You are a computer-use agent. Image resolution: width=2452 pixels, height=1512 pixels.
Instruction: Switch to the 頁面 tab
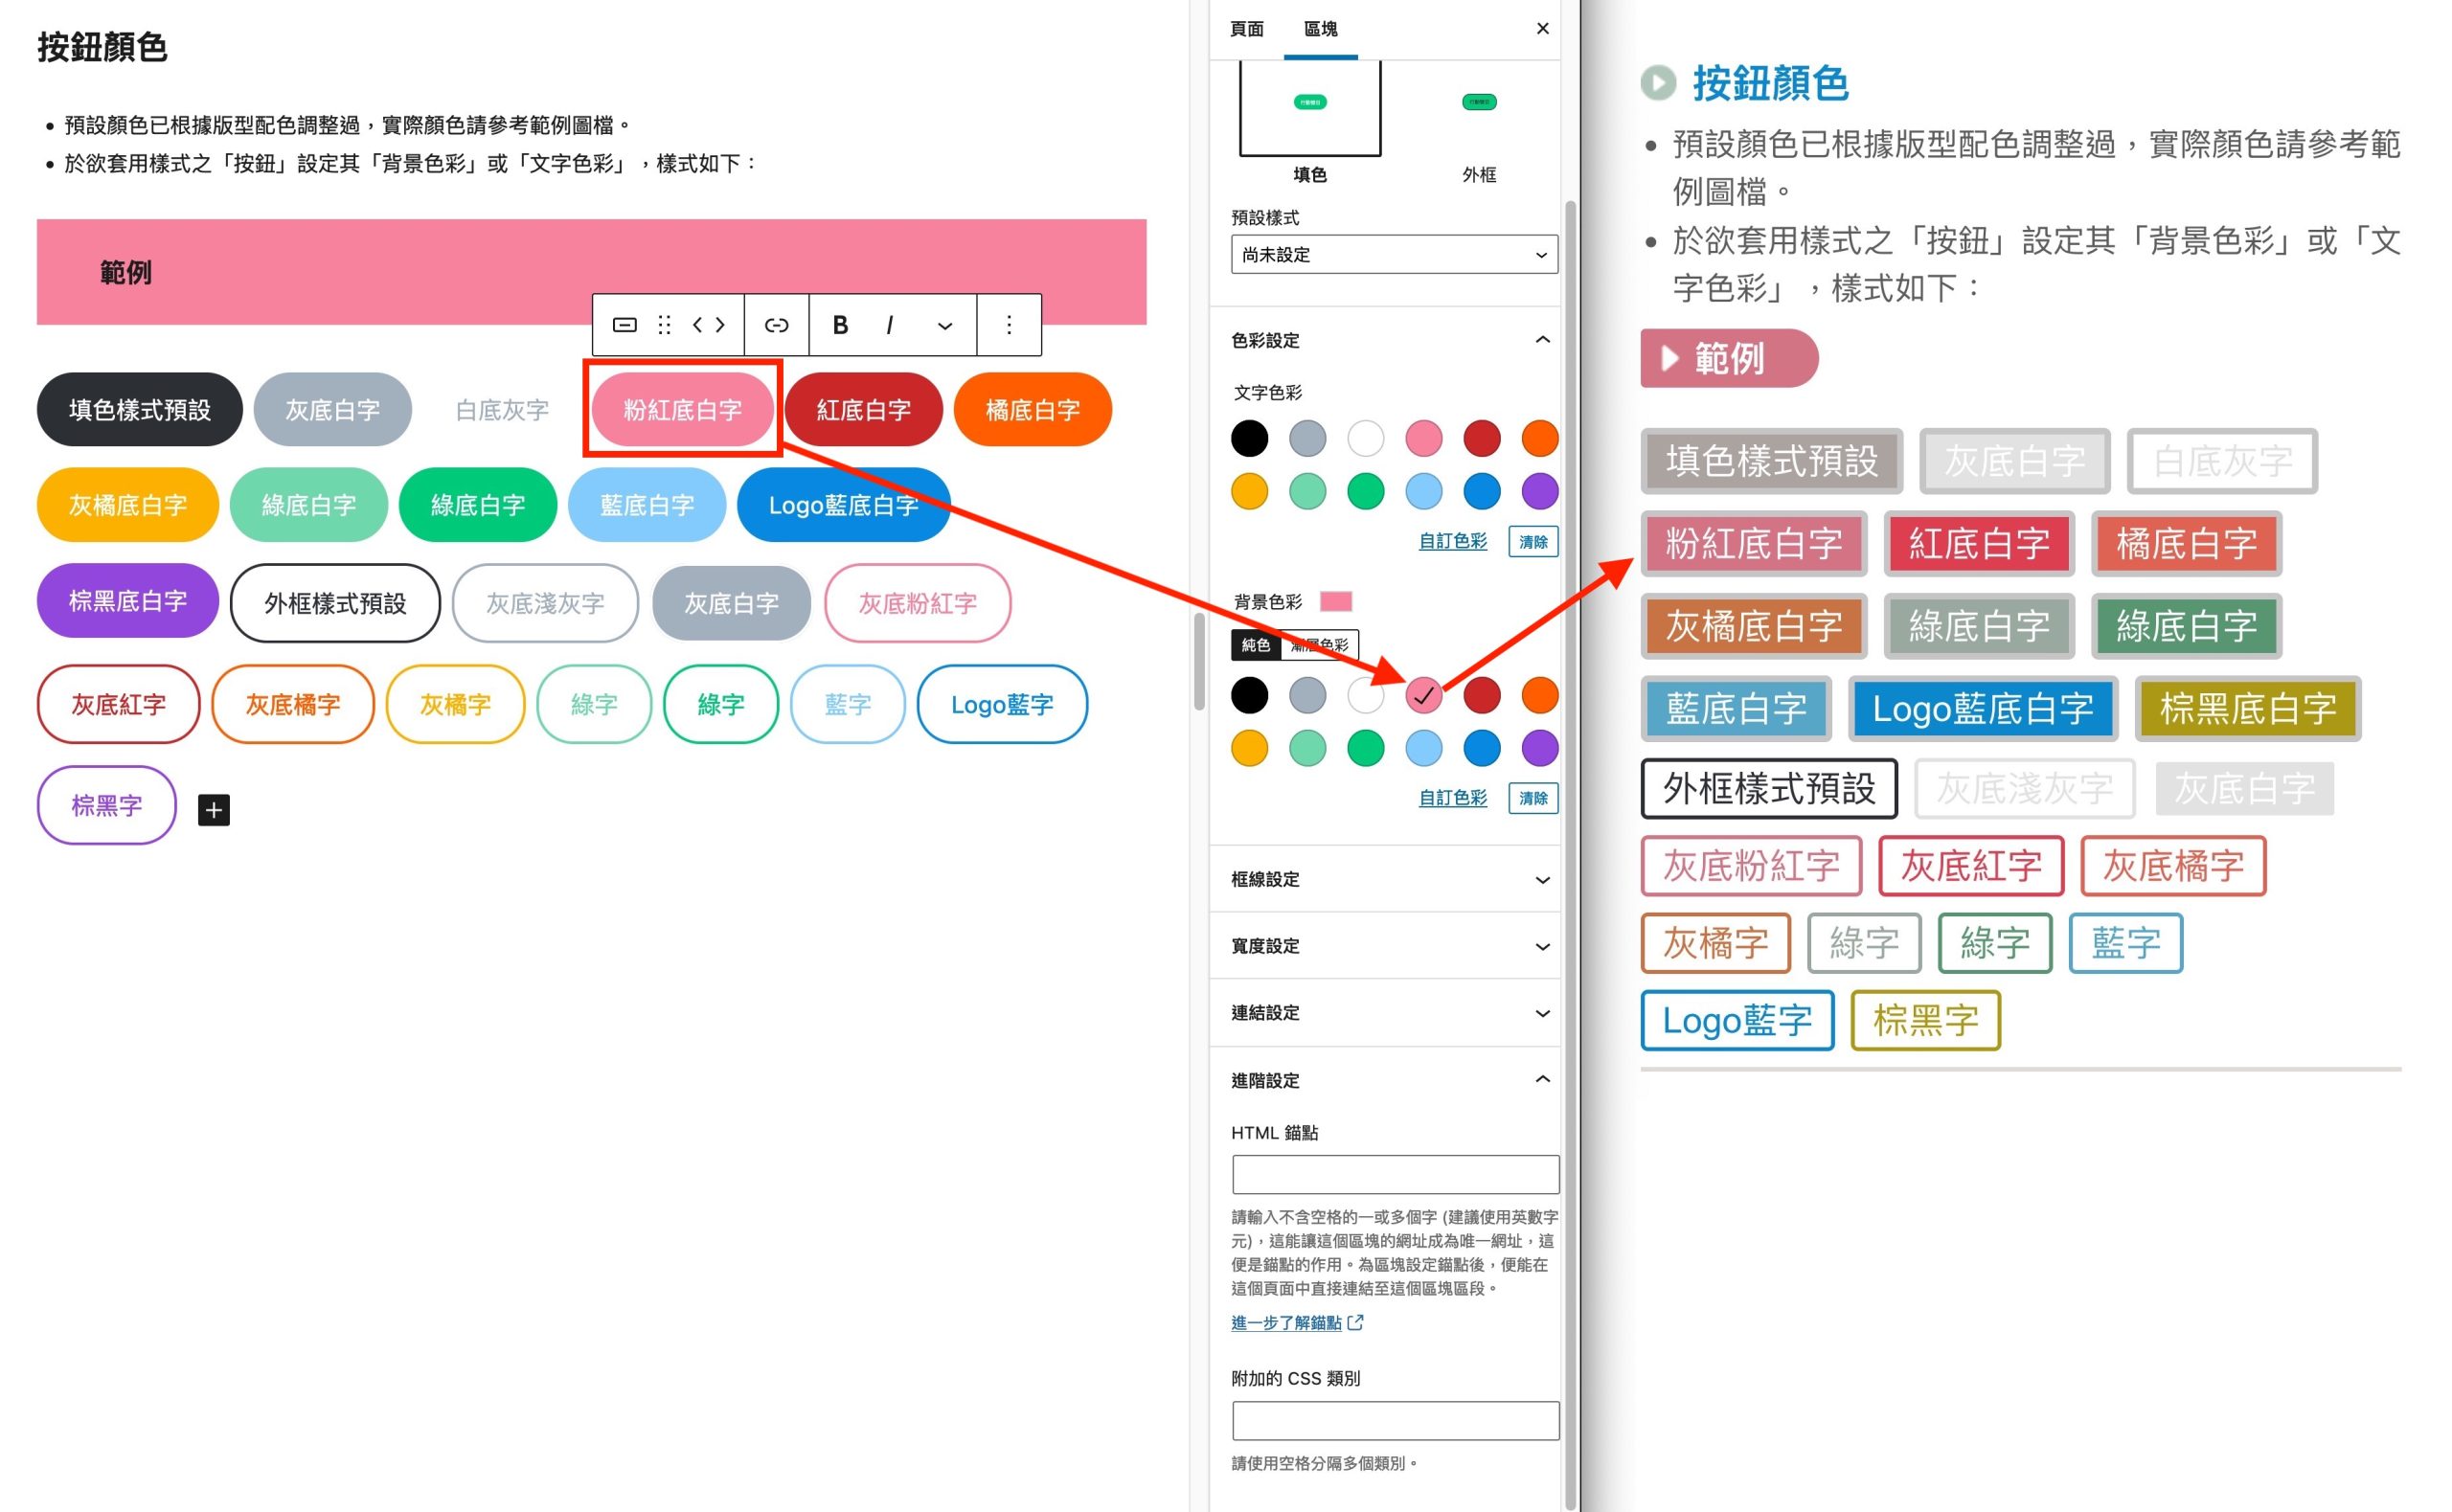coord(1246,29)
